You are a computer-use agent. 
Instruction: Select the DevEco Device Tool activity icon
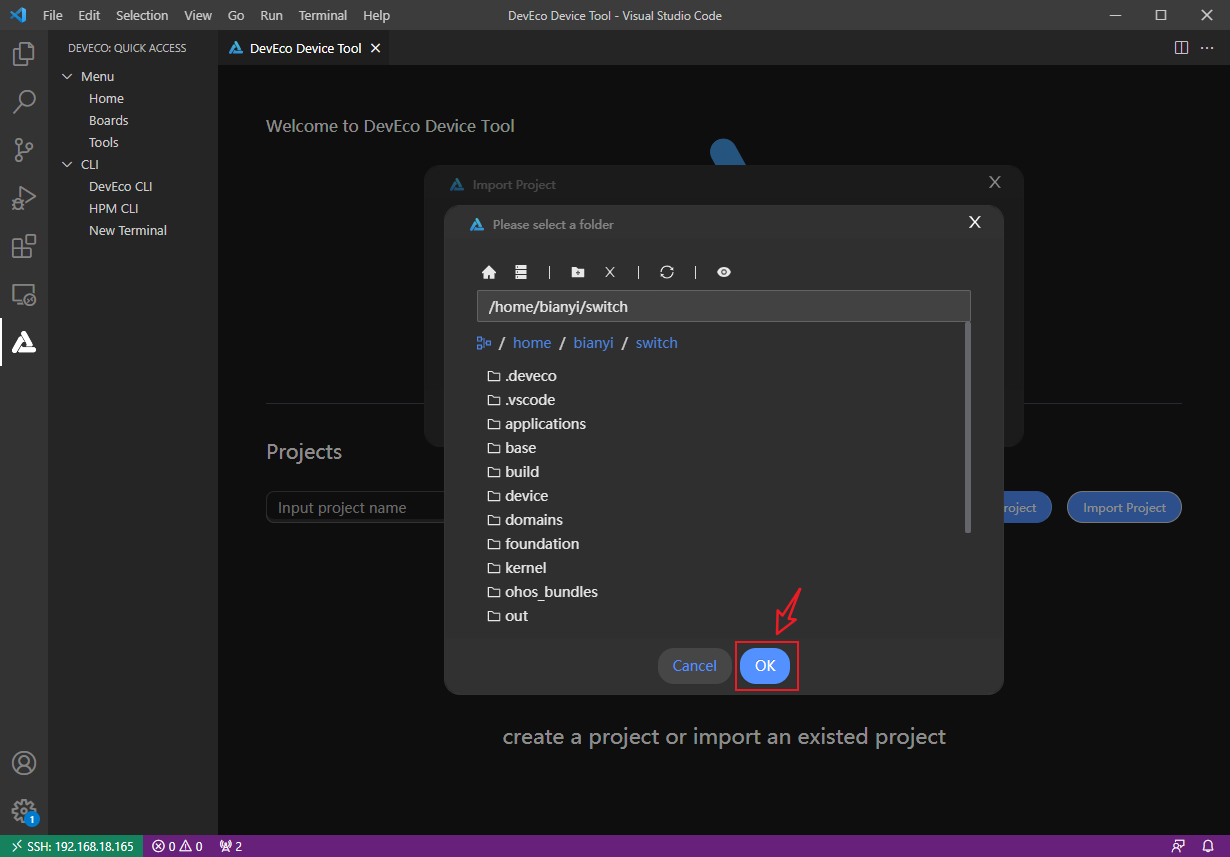coord(24,343)
